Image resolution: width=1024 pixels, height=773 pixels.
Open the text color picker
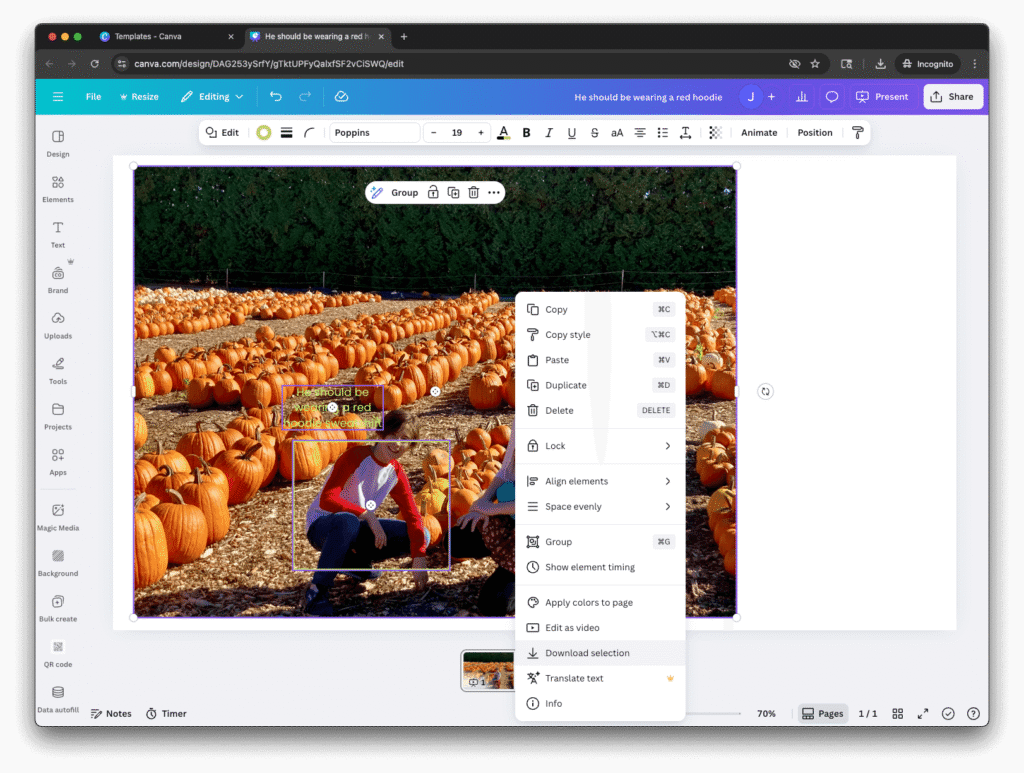(503, 133)
